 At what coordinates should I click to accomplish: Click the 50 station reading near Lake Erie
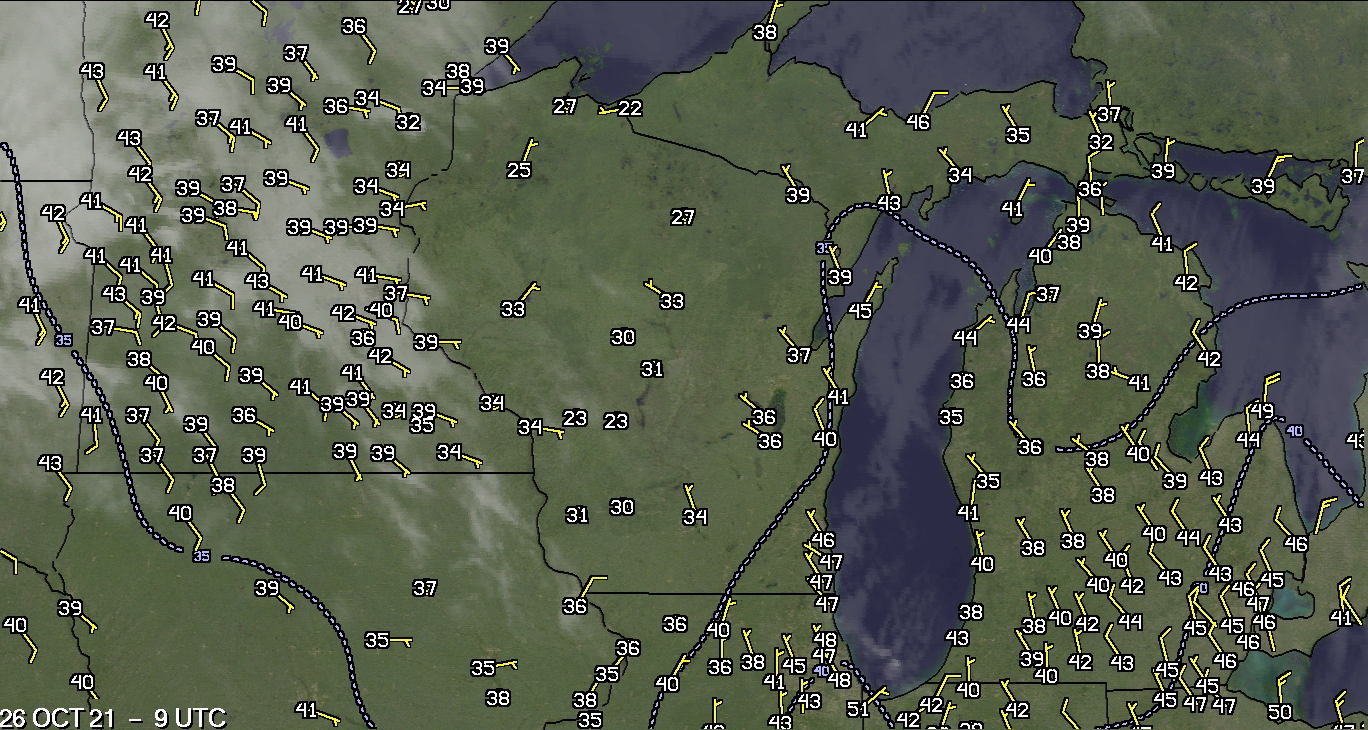(1280, 711)
